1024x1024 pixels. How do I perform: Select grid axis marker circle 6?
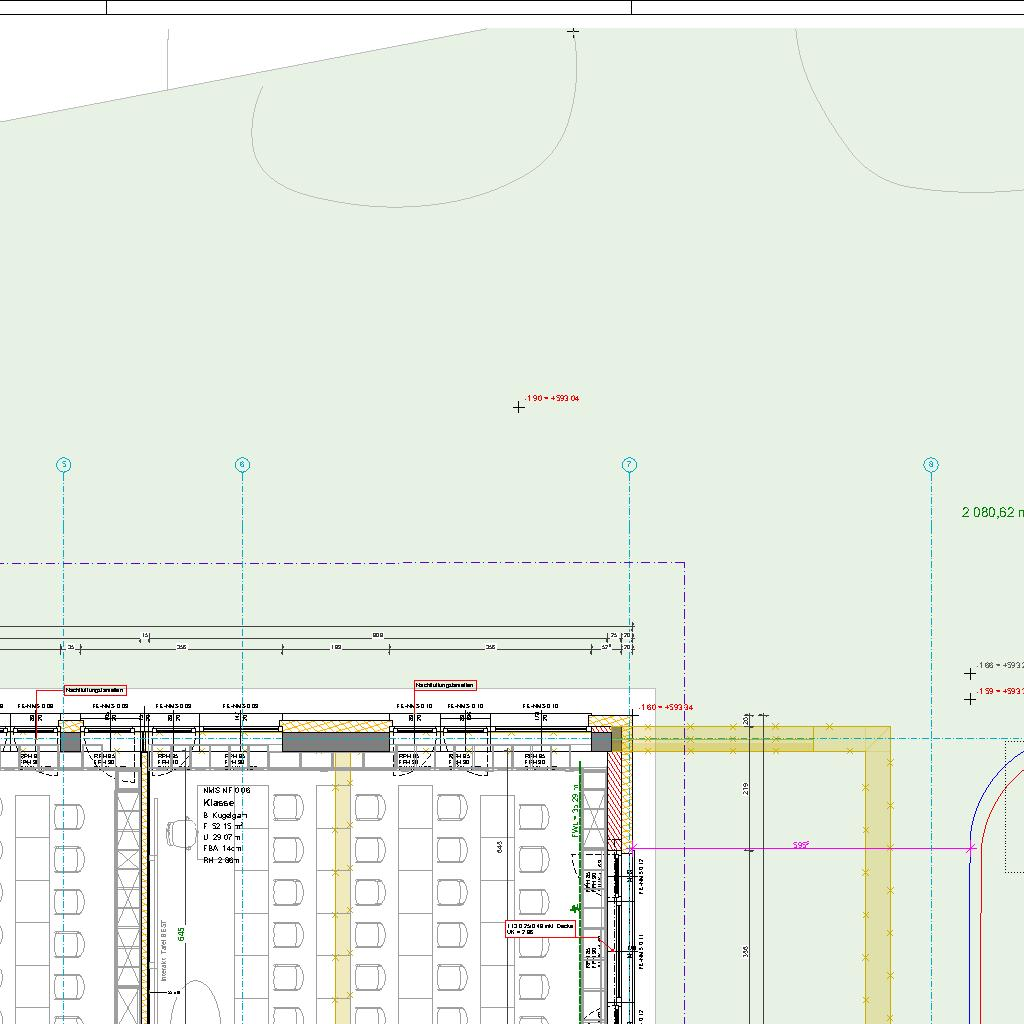tap(242, 465)
